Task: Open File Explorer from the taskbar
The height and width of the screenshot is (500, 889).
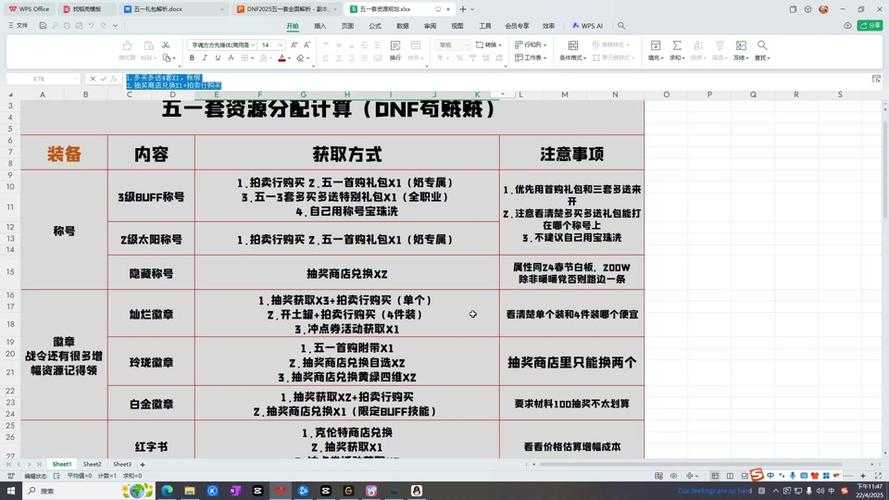Action: click(x=189, y=490)
